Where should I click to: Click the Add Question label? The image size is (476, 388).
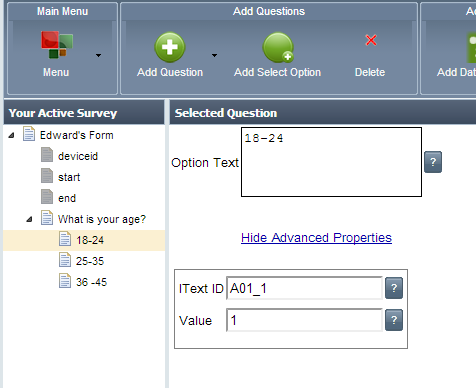pos(170,72)
